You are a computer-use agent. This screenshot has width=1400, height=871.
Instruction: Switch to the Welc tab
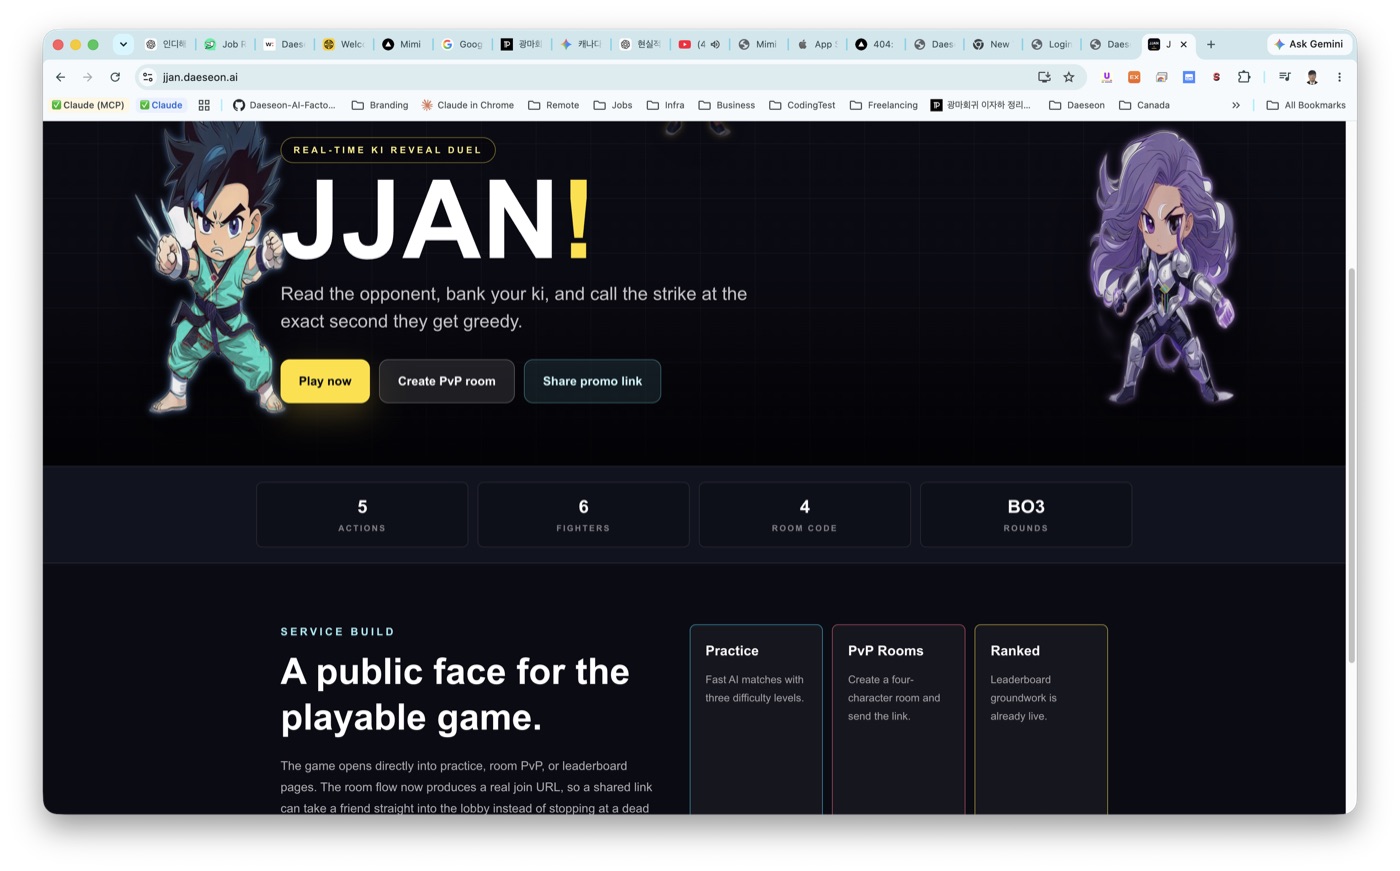click(x=344, y=44)
